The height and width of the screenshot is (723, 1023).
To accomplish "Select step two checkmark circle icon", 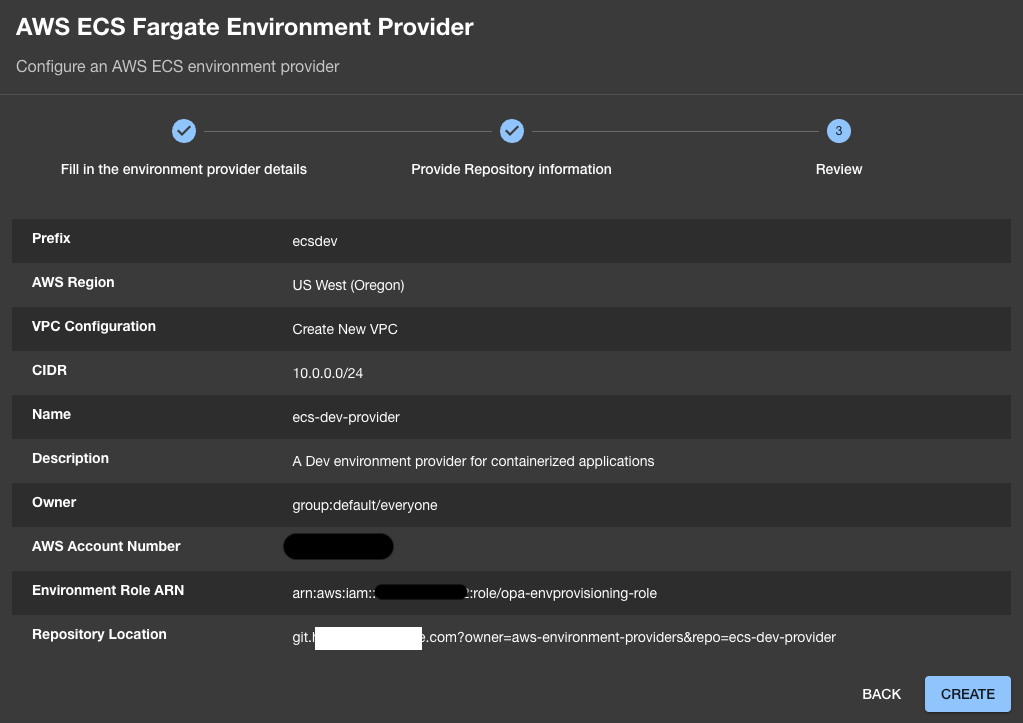I will tap(512, 131).
